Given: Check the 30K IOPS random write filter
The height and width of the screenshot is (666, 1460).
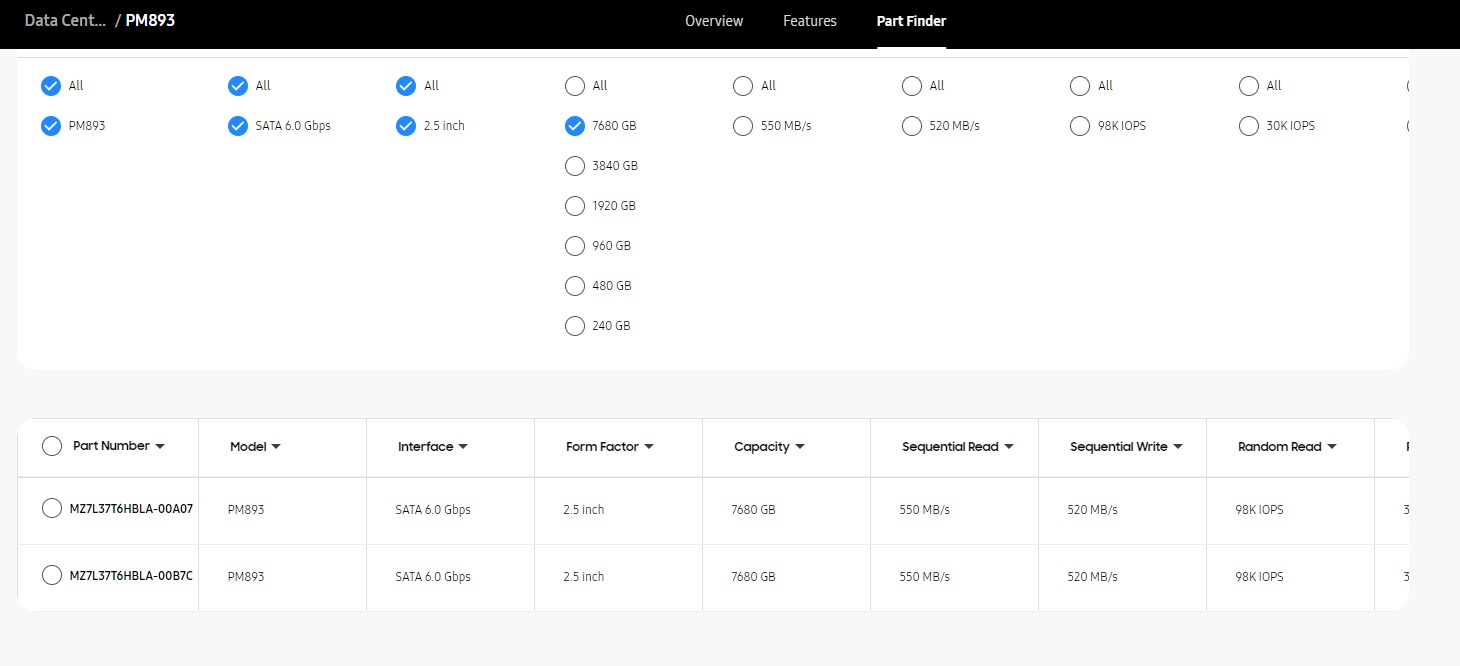Looking at the screenshot, I should pyautogui.click(x=1249, y=126).
